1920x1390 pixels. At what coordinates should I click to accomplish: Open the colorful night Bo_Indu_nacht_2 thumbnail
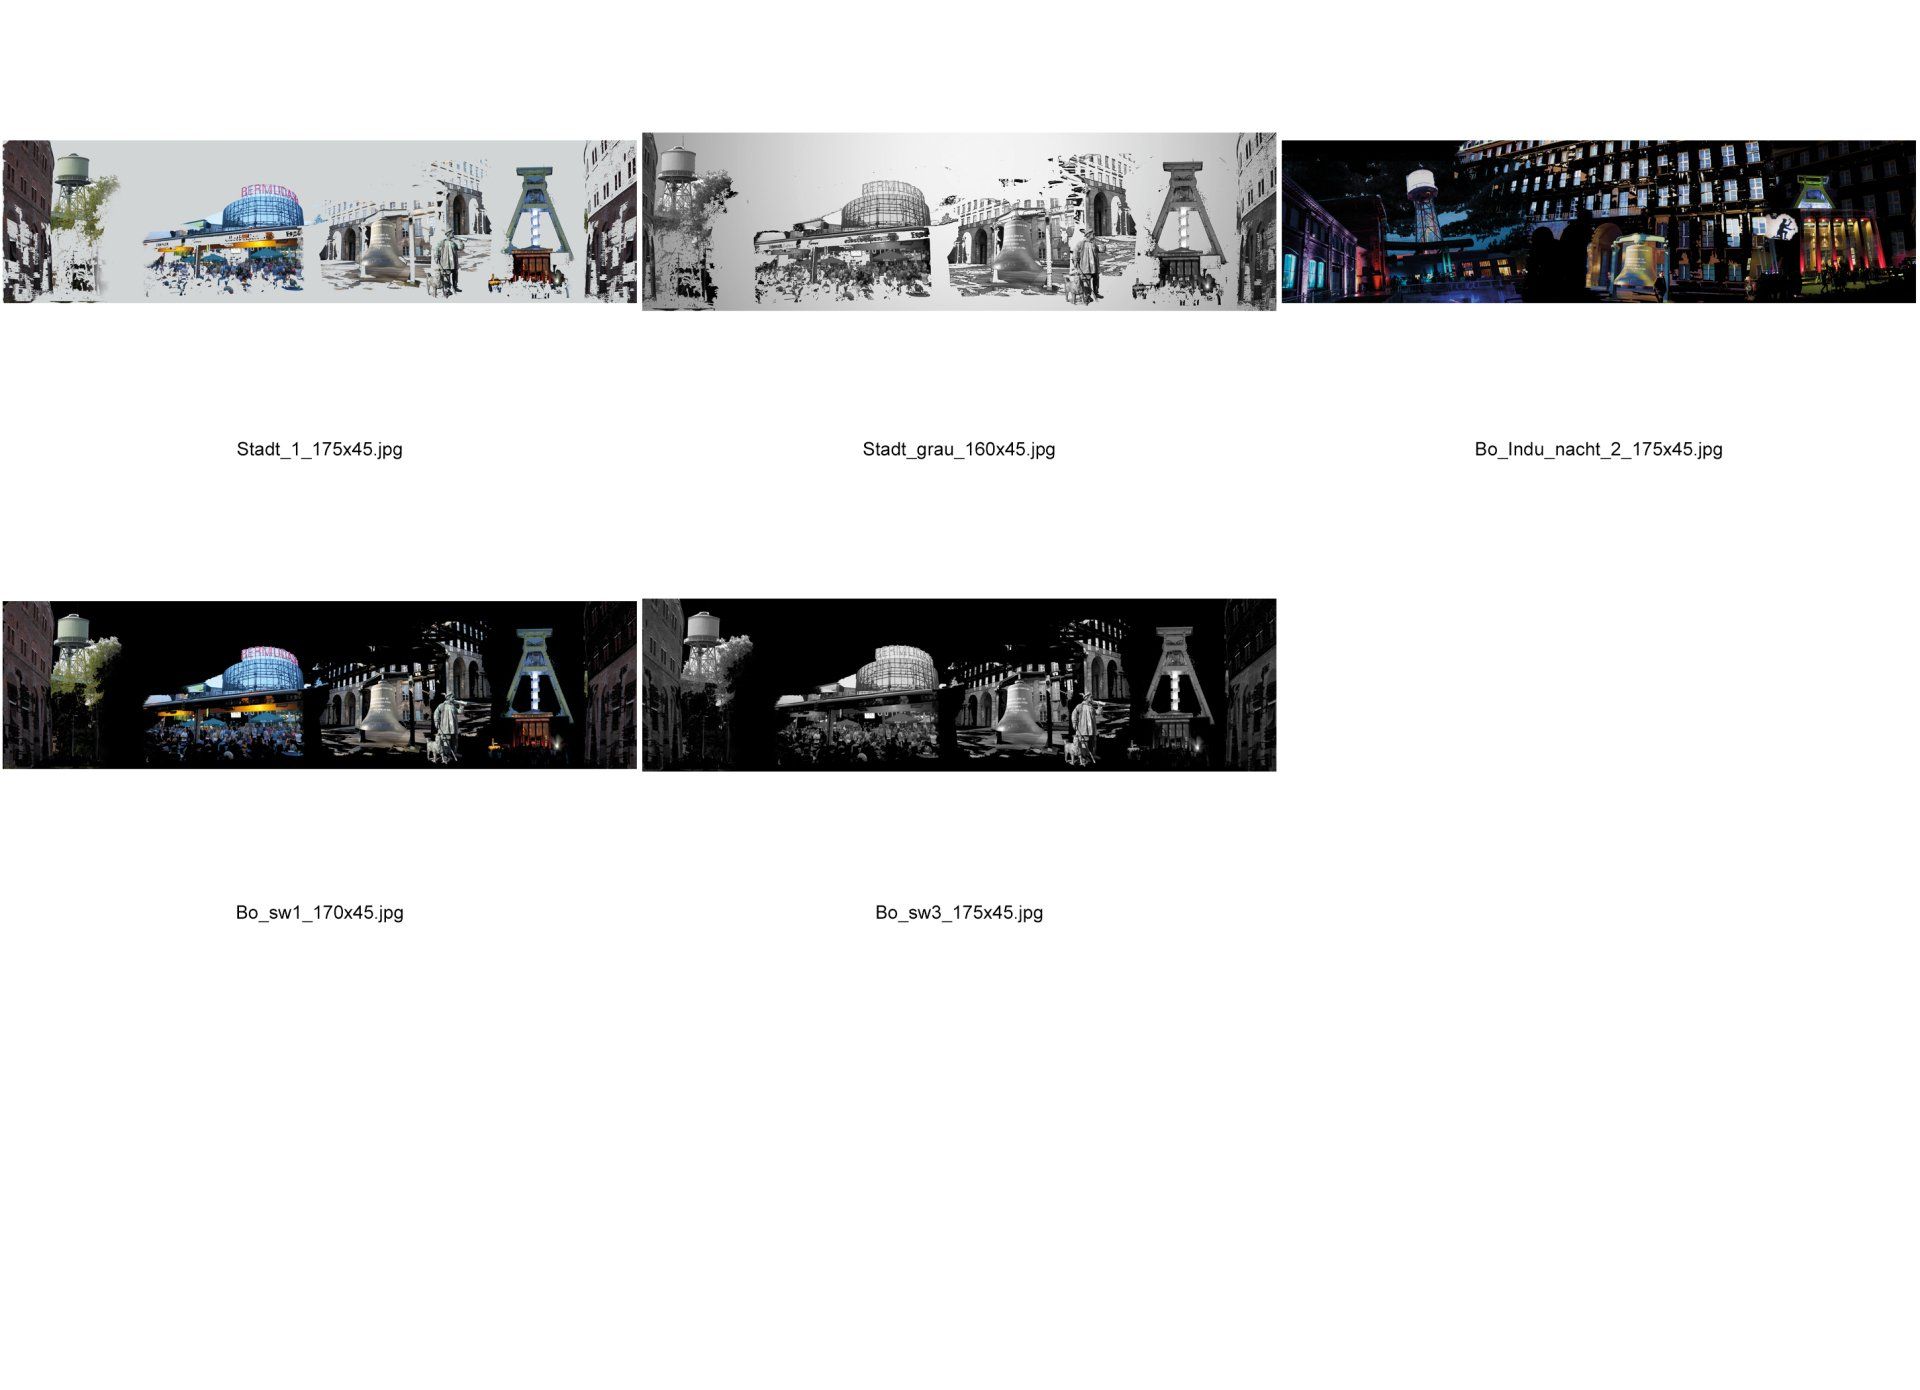1598,221
